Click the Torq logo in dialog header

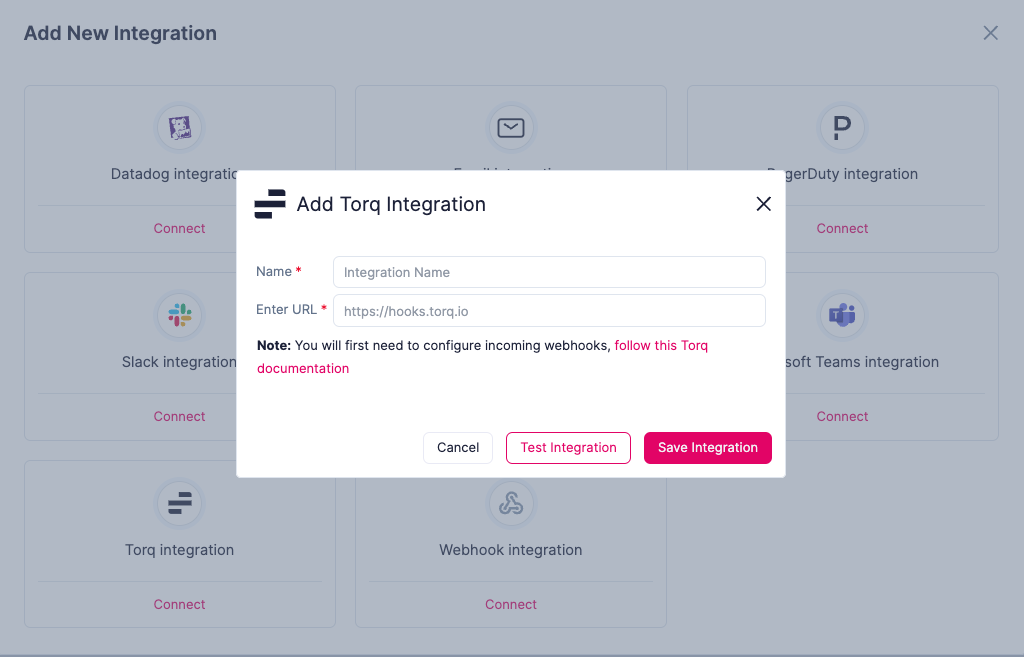coord(270,204)
